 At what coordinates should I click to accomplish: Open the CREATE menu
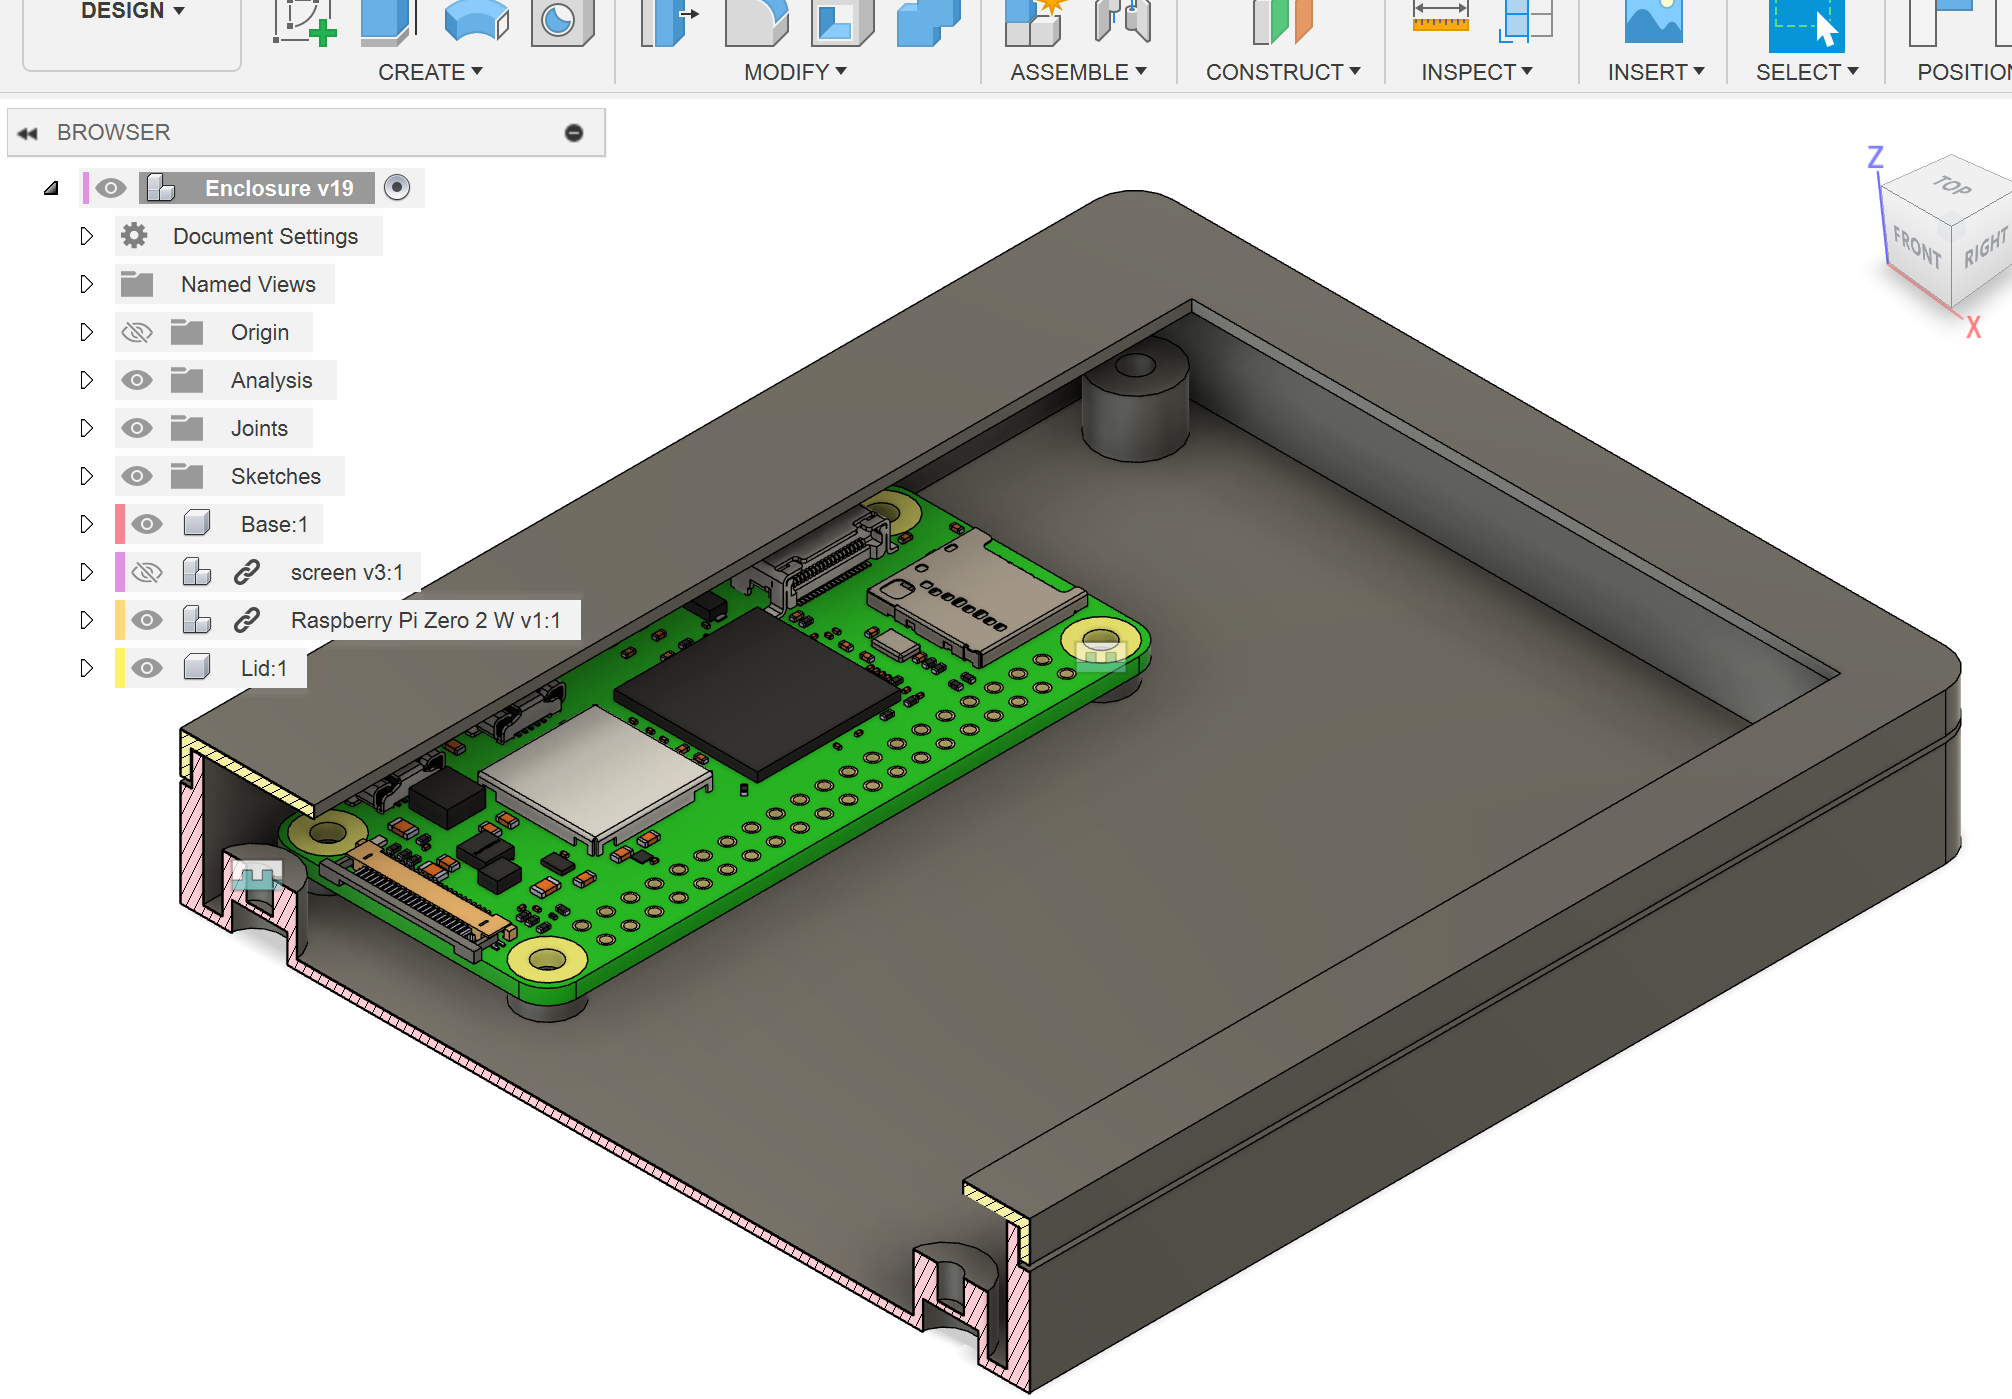430,72
